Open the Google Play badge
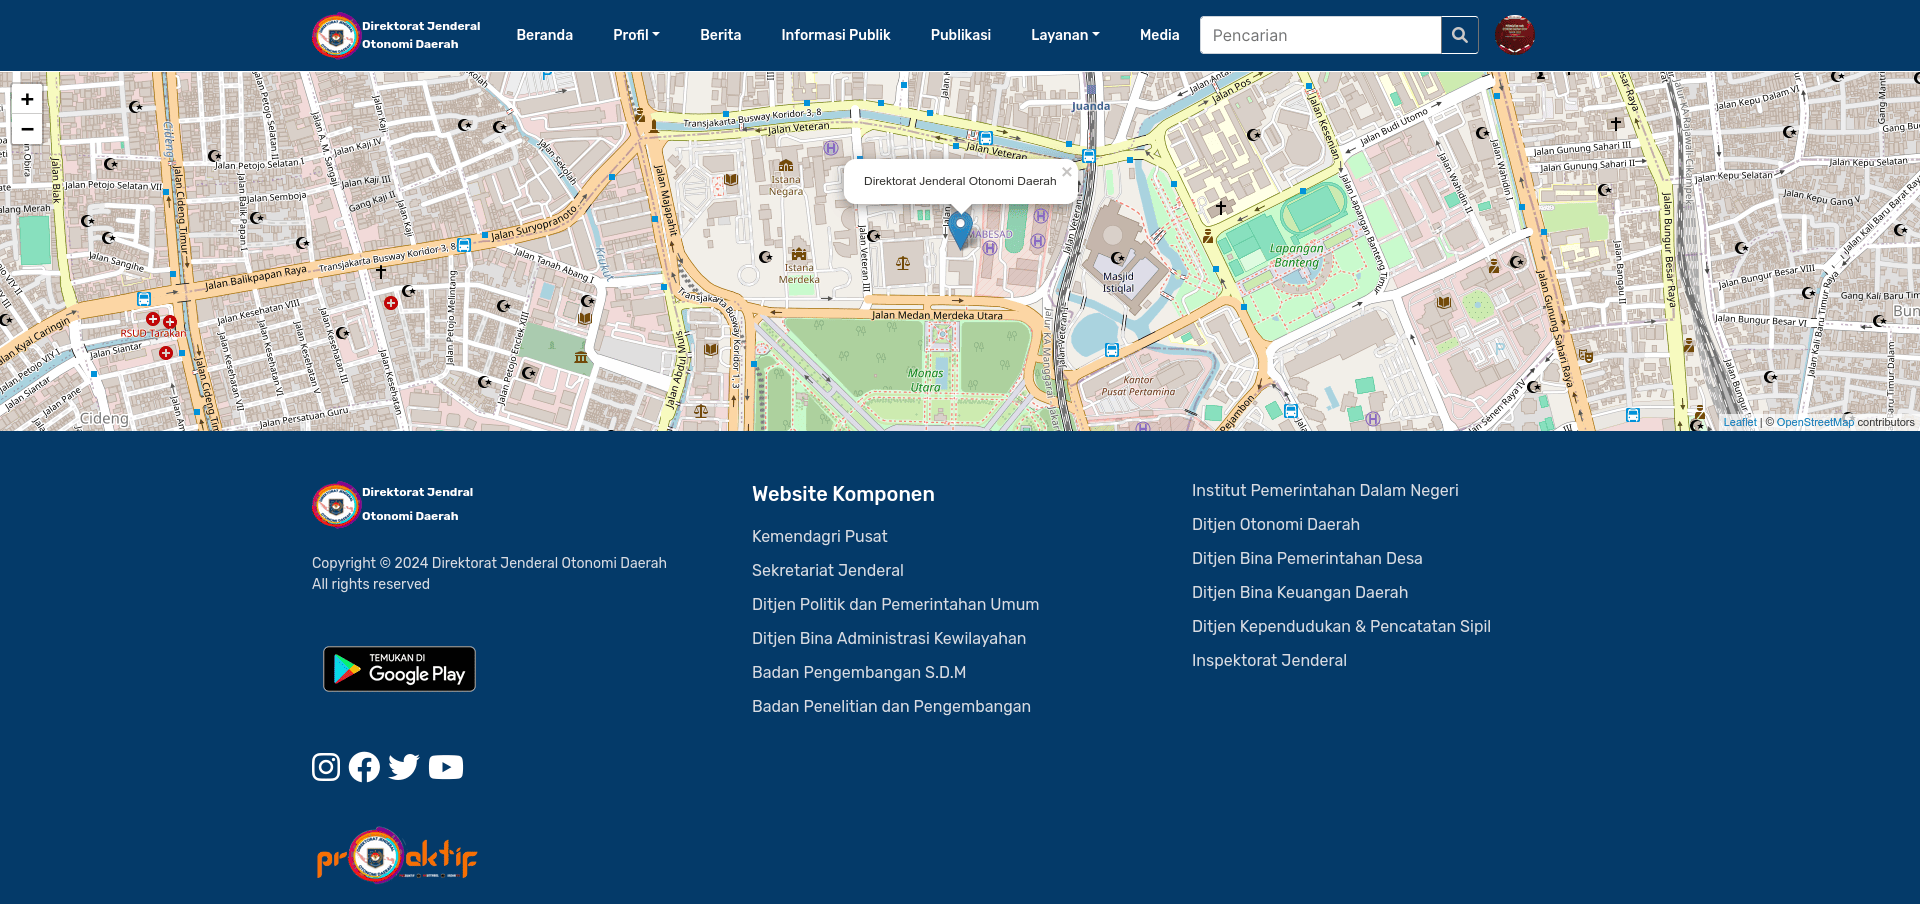Viewport: 1920px width, 904px height. pos(399,669)
